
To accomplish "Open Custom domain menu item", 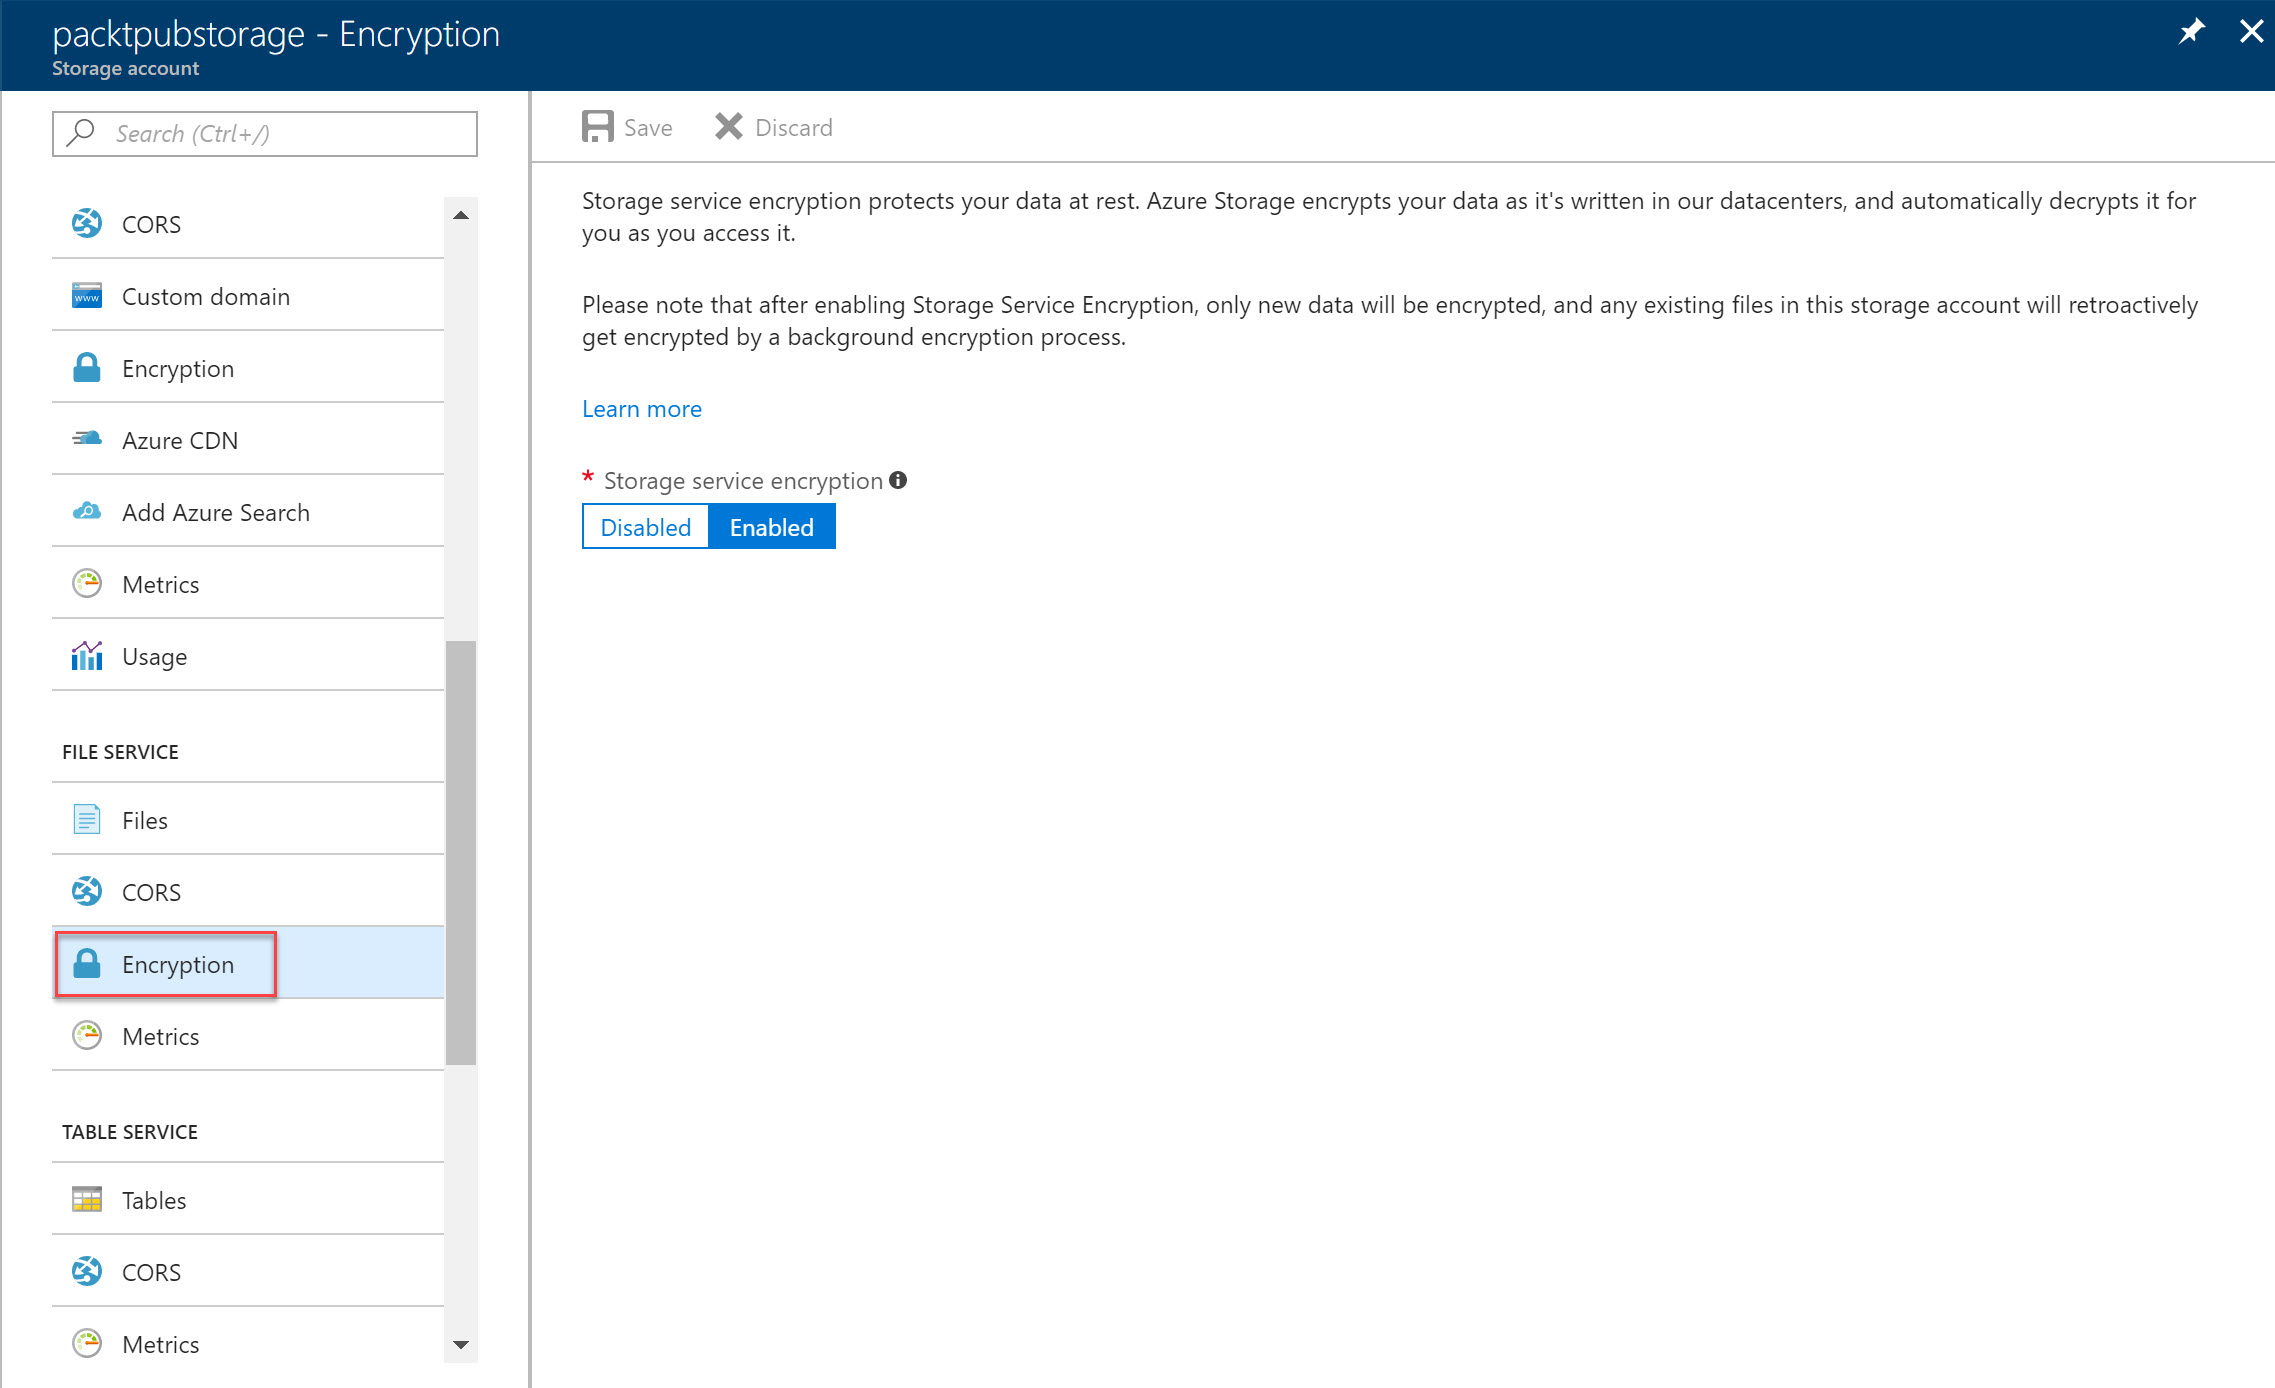I will pyautogui.click(x=248, y=296).
